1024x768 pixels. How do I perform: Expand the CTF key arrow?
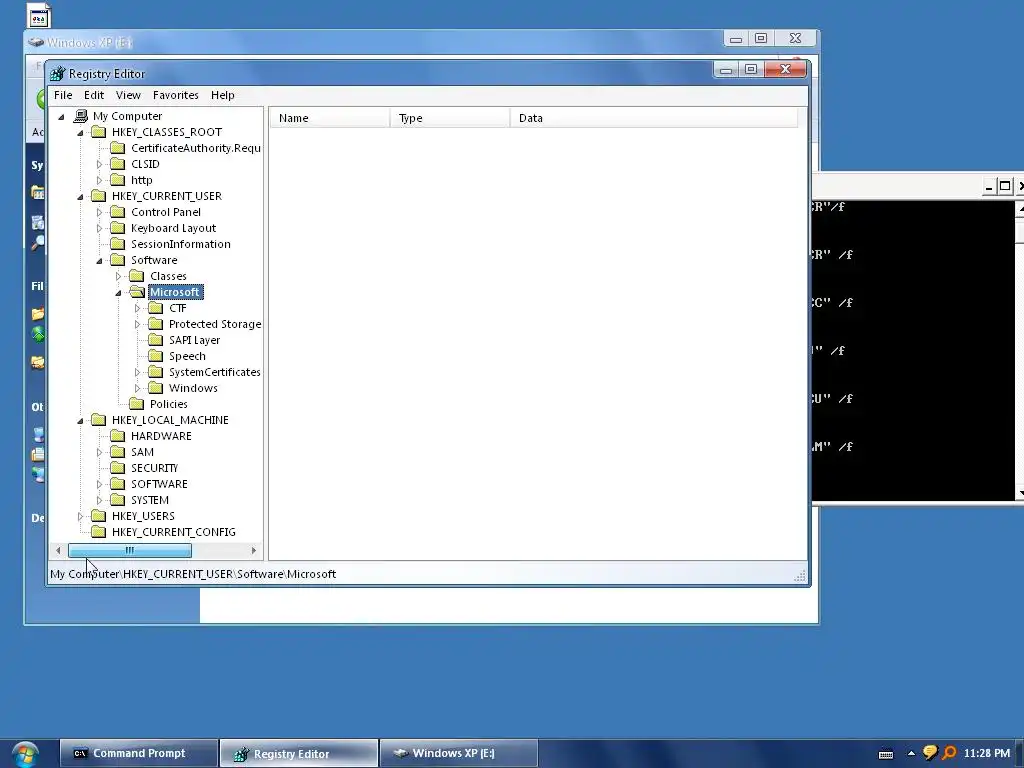pos(137,308)
